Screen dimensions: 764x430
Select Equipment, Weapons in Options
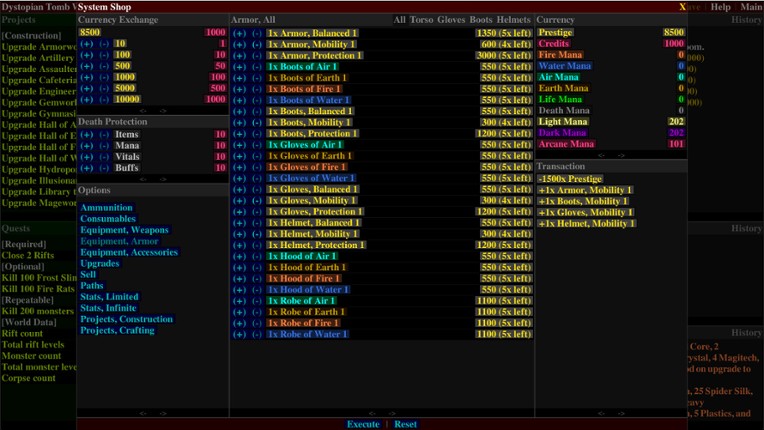coord(124,230)
